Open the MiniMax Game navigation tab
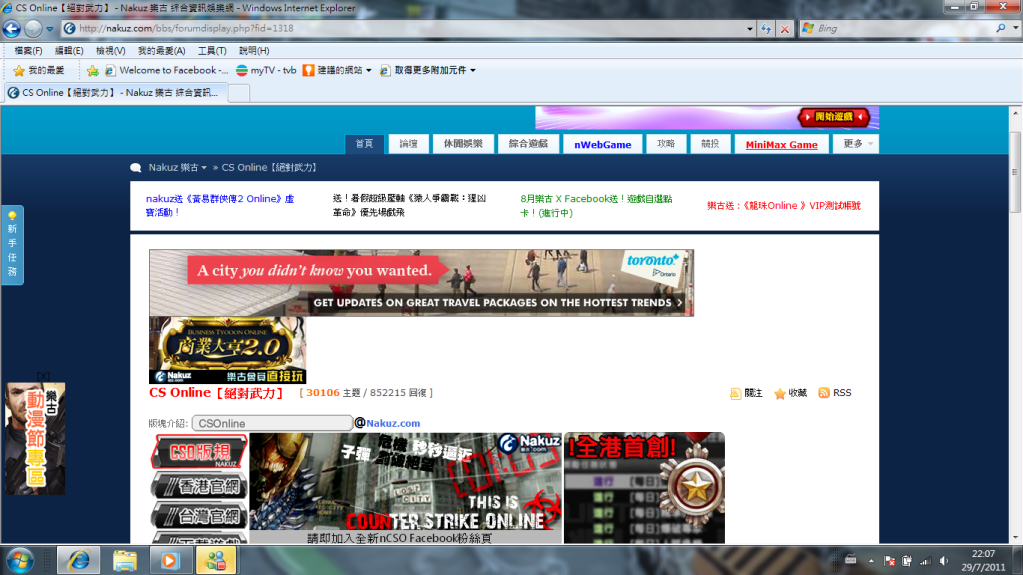The image size is (1023, 575). pos(782,144)
